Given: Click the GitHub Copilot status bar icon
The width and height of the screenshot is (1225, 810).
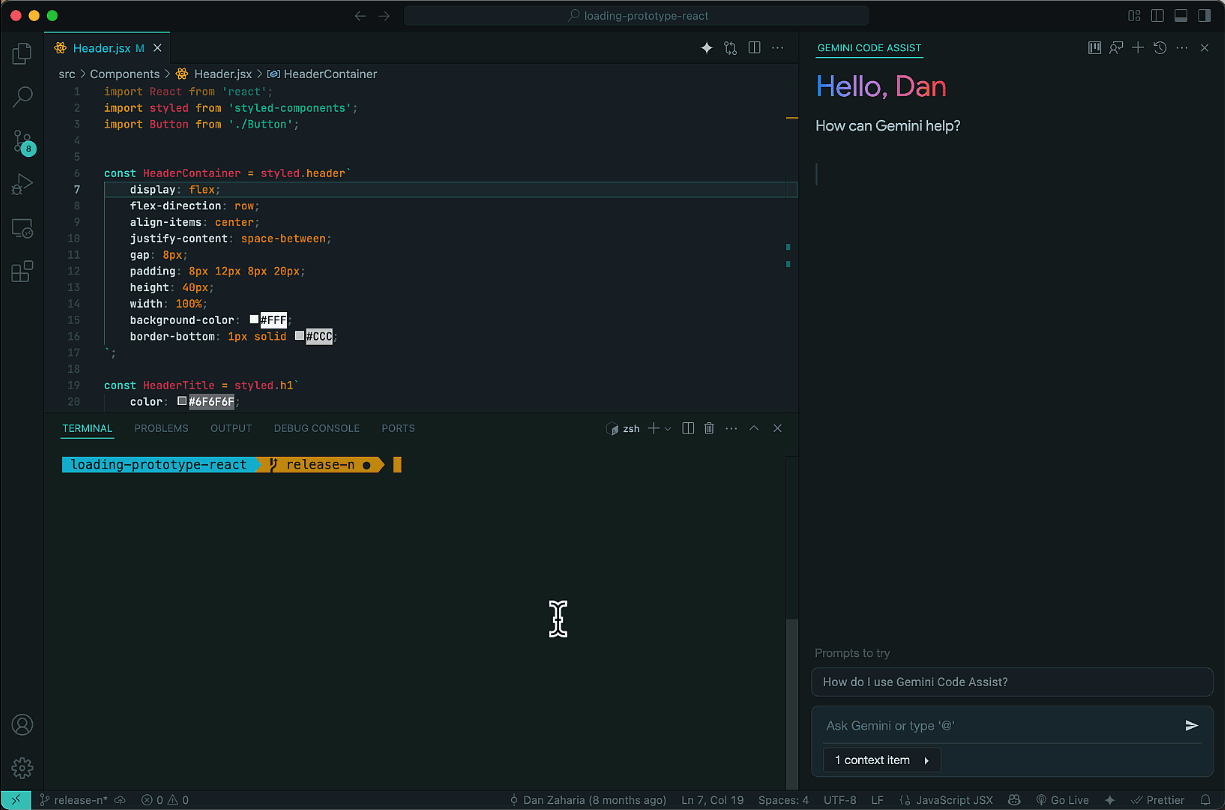Looking at the screenshot, I should [x=1014, y=799].
